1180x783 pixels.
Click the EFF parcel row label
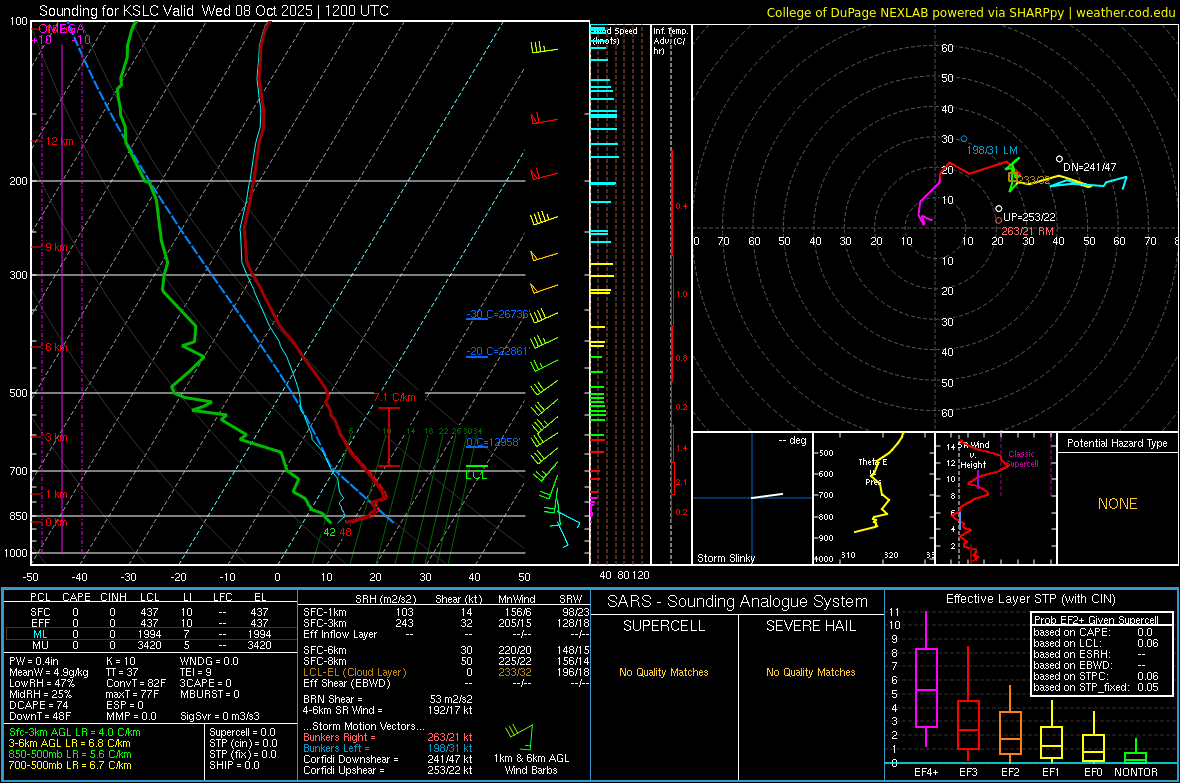40,623
